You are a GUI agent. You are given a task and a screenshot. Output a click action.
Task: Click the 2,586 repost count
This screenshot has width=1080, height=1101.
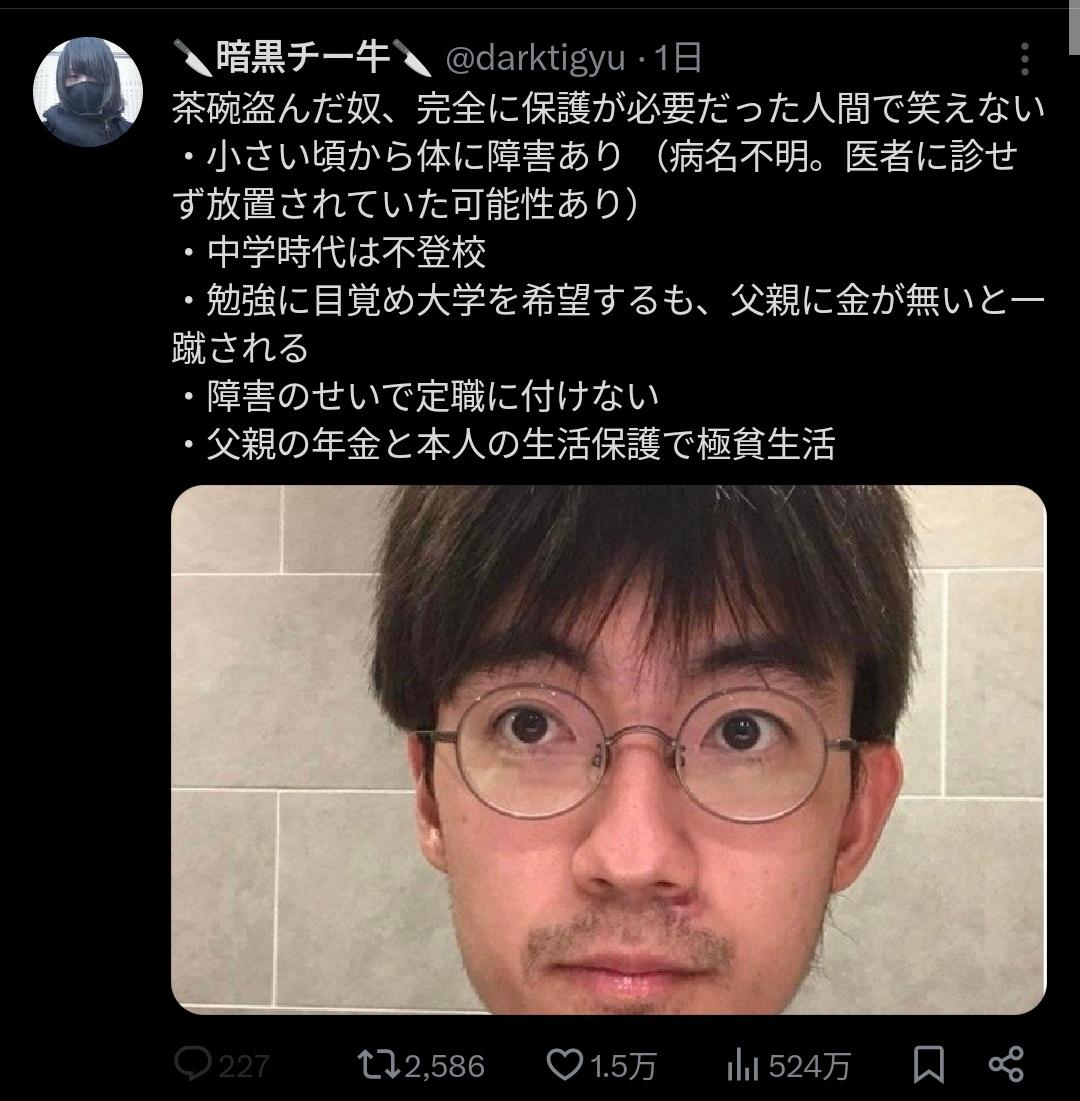[x=444, y=1066]
